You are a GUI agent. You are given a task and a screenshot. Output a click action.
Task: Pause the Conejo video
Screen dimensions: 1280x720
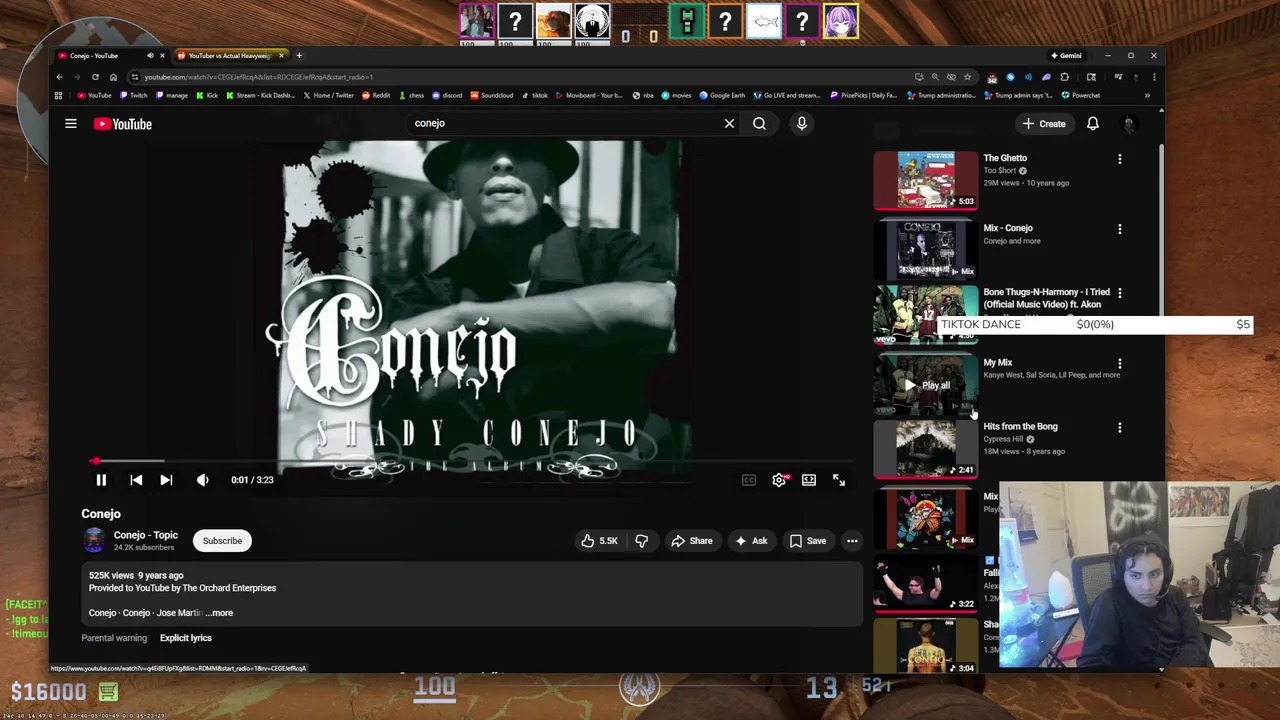pos(101,480)
